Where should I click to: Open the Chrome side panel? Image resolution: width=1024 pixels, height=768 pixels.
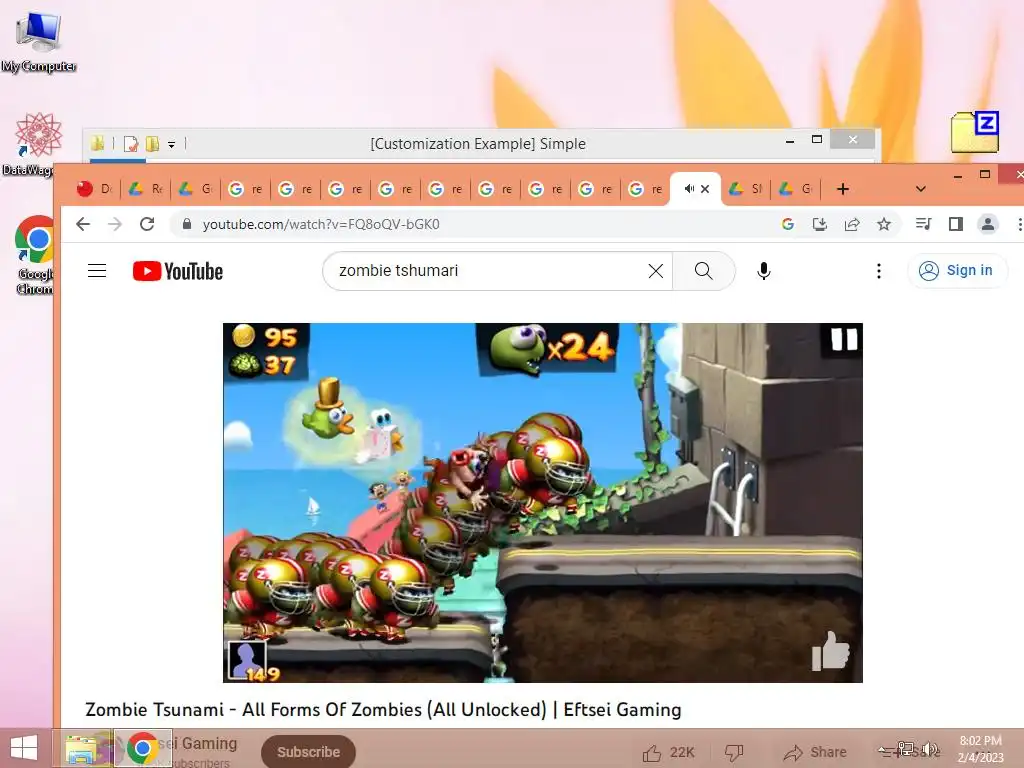pos(955,224)
